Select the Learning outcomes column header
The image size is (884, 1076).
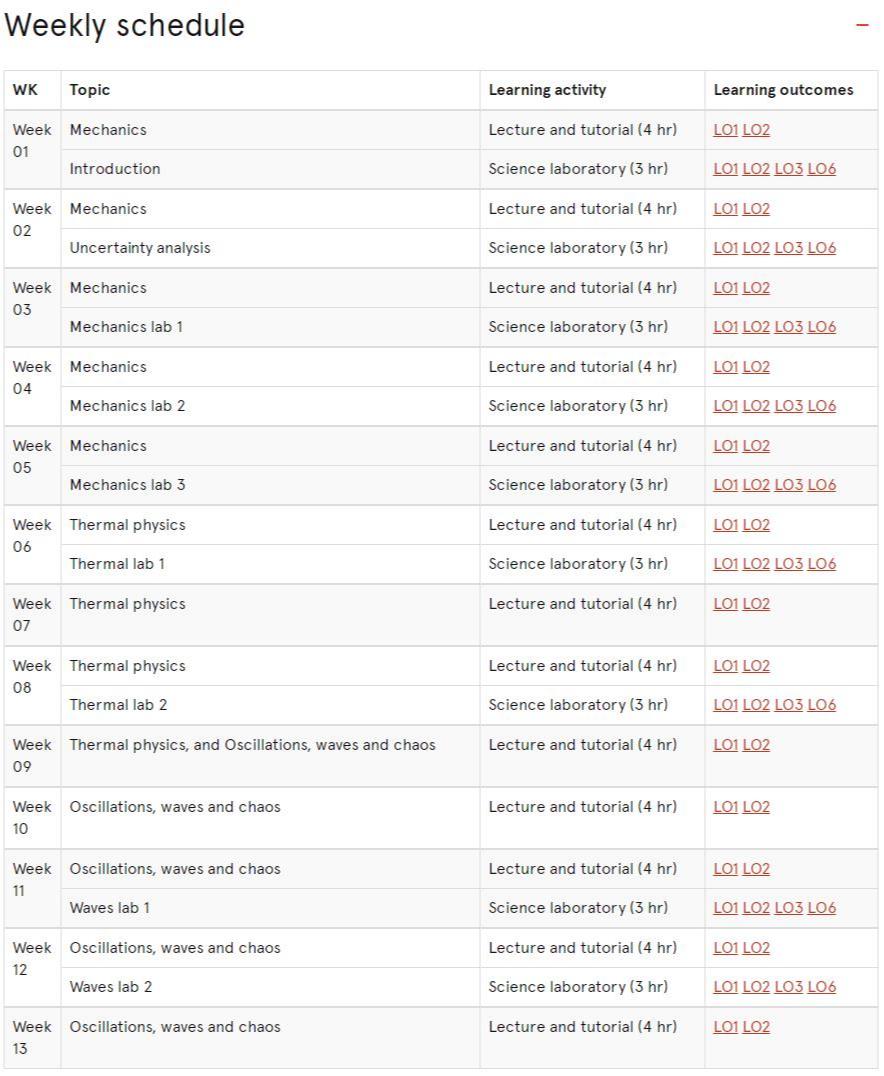pos(783,90)
